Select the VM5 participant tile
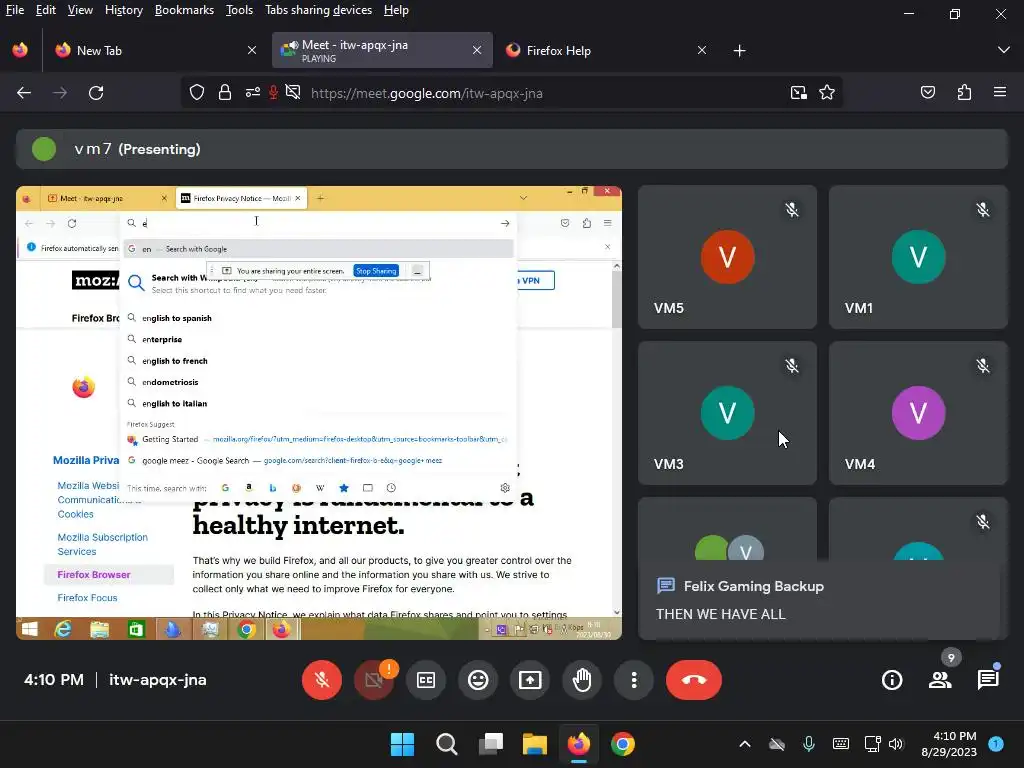Image resolution: width=1024 pixels, height=768 pixels. pos(727,257)
